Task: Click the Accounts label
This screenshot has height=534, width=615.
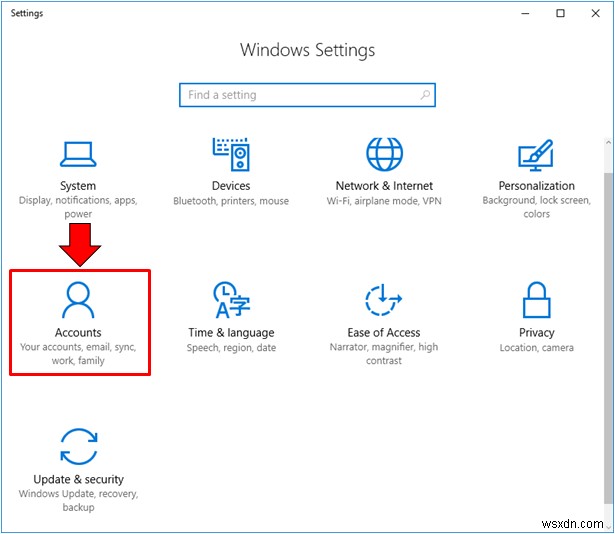Action: 78,332
